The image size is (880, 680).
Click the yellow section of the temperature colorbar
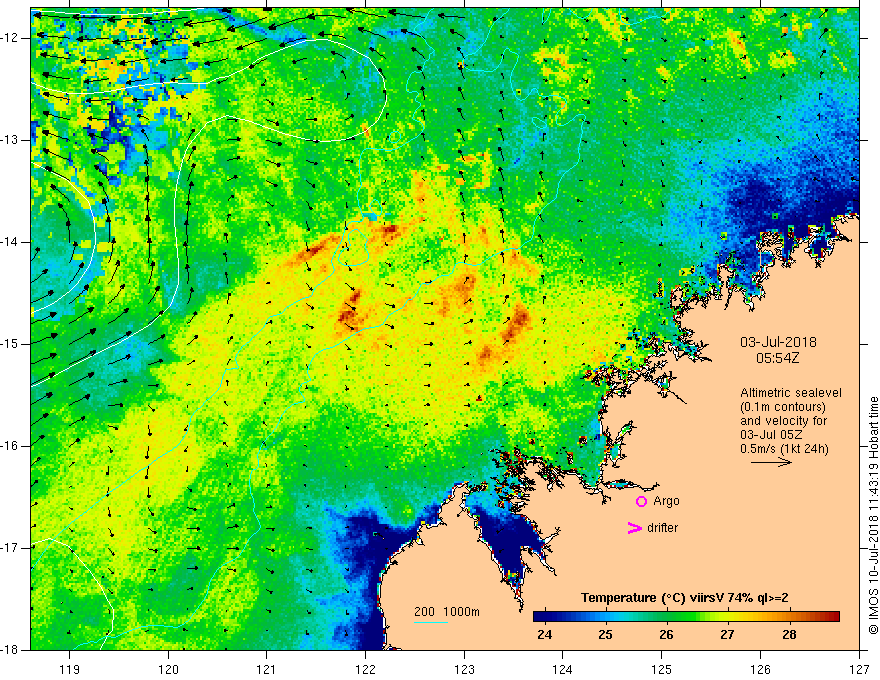(x=730, y=617)
